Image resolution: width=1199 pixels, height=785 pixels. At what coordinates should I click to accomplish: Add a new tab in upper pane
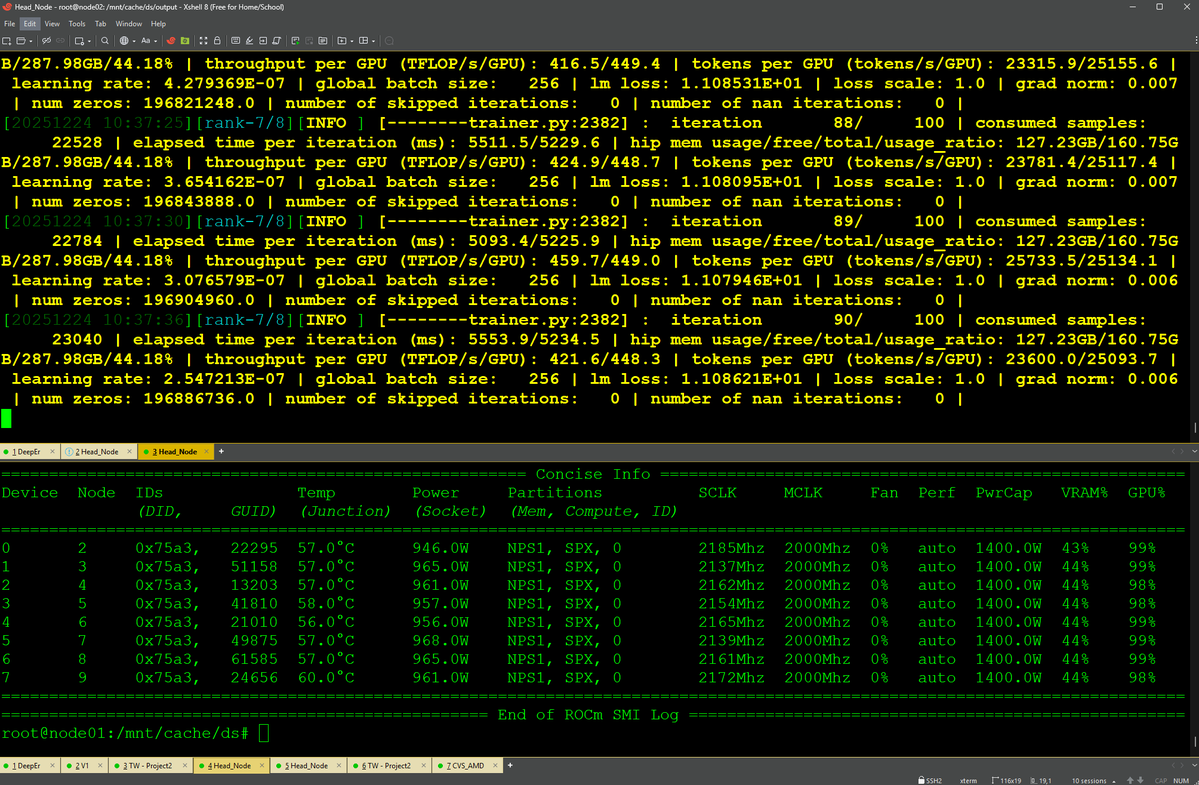coord(222,452)
